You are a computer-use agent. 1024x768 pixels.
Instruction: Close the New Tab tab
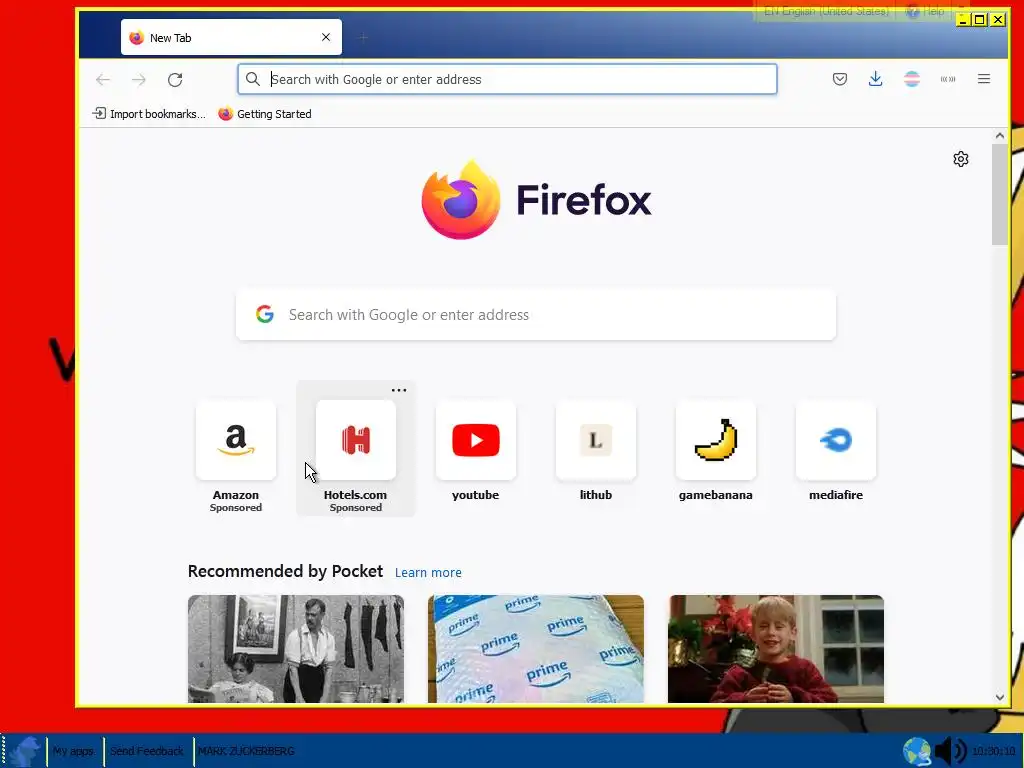(x=326, y=37)
